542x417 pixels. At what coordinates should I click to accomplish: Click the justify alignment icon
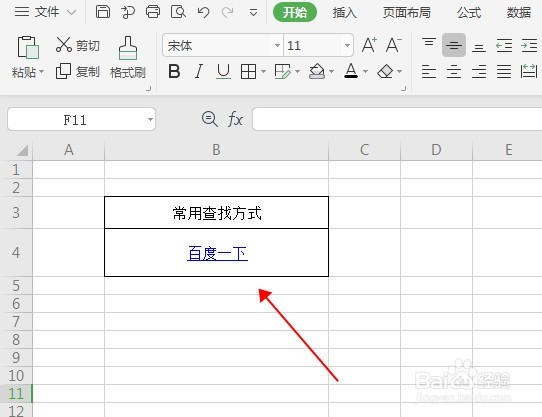(x=504, y=72)
